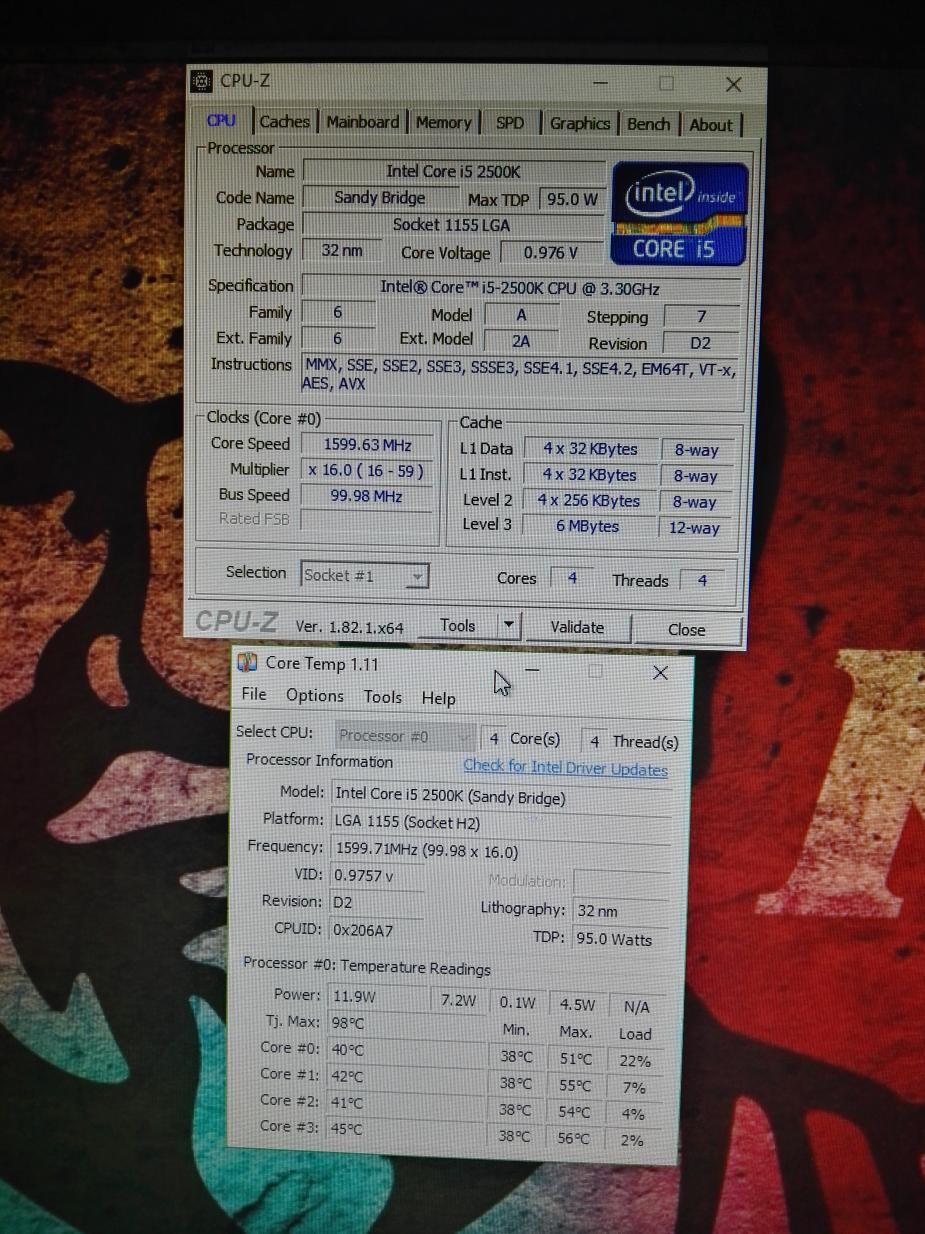Switch to the Graphics tab
The width and height of the screenshot is (925, 1234).
(580, 123)
